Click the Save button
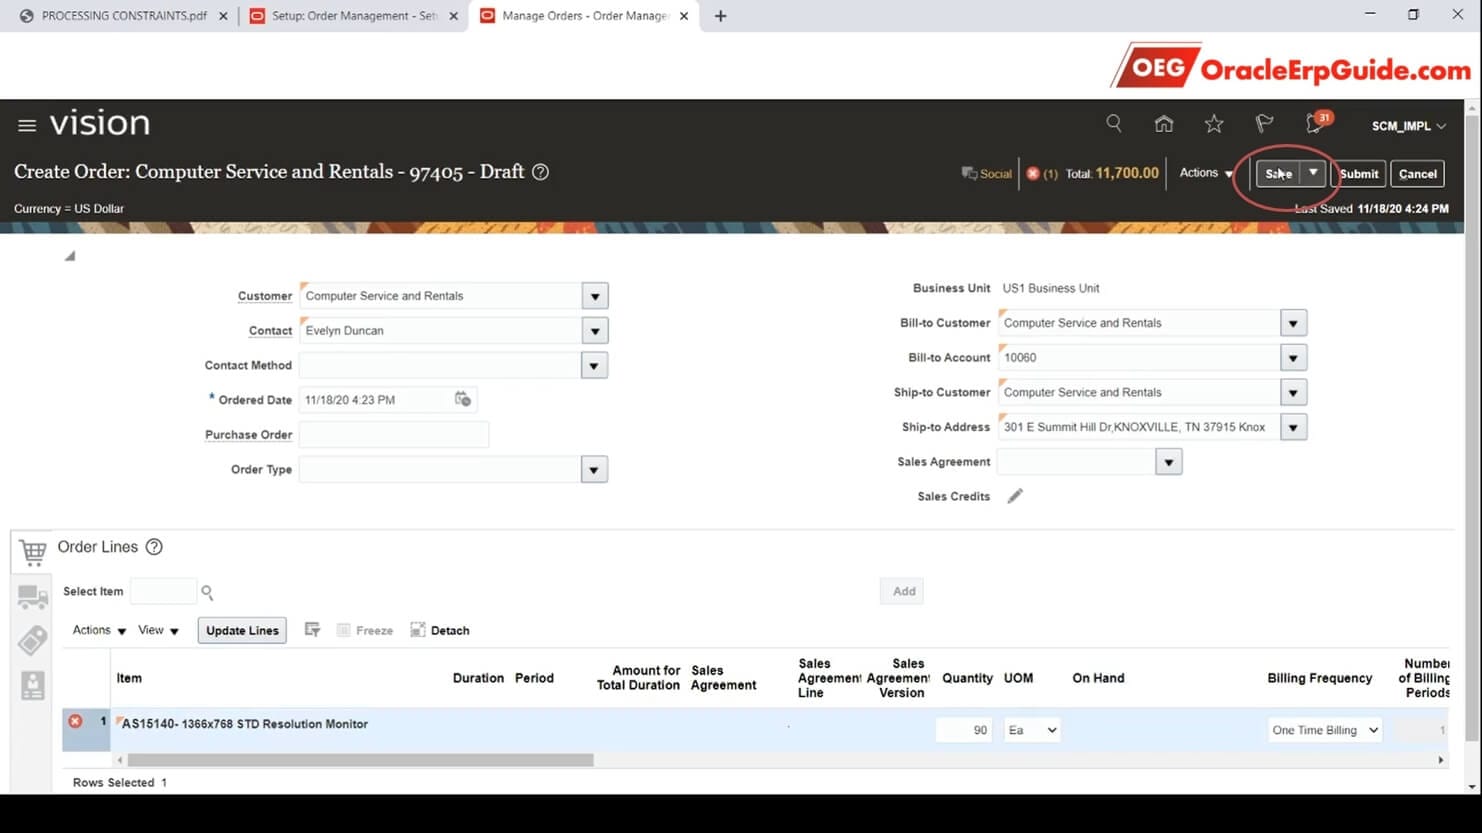This screenshot has height=833, width=1482. (1279, 173)
